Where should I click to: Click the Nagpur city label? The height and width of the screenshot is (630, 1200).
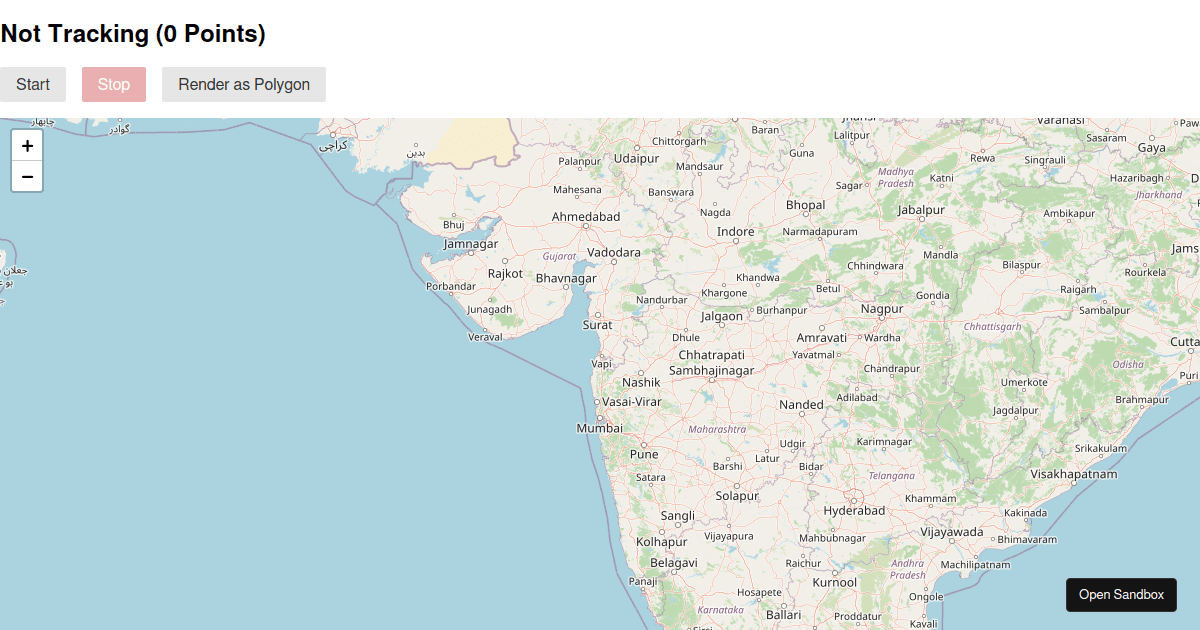point(882,309)
